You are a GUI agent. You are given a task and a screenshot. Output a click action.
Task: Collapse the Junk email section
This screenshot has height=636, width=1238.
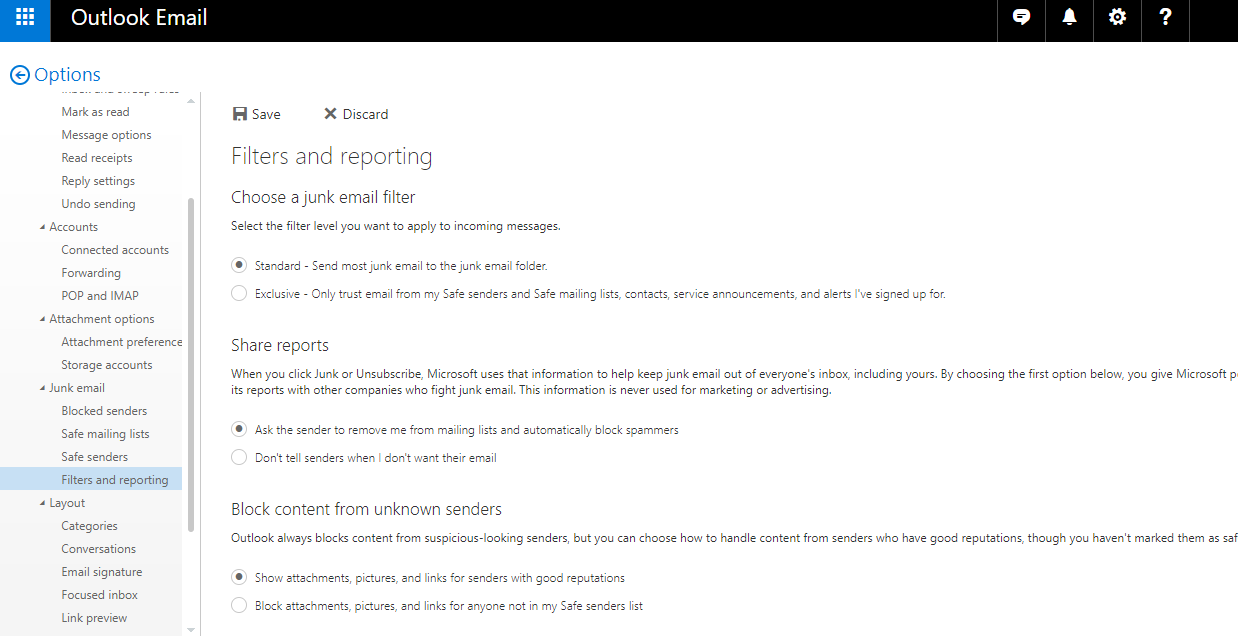coord(42,389)
